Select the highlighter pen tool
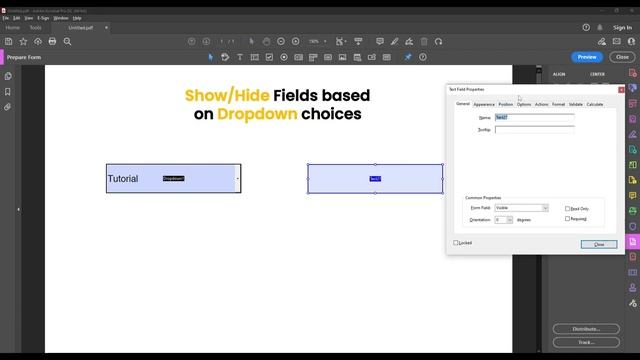640x360 pixels. pos(394,41)
